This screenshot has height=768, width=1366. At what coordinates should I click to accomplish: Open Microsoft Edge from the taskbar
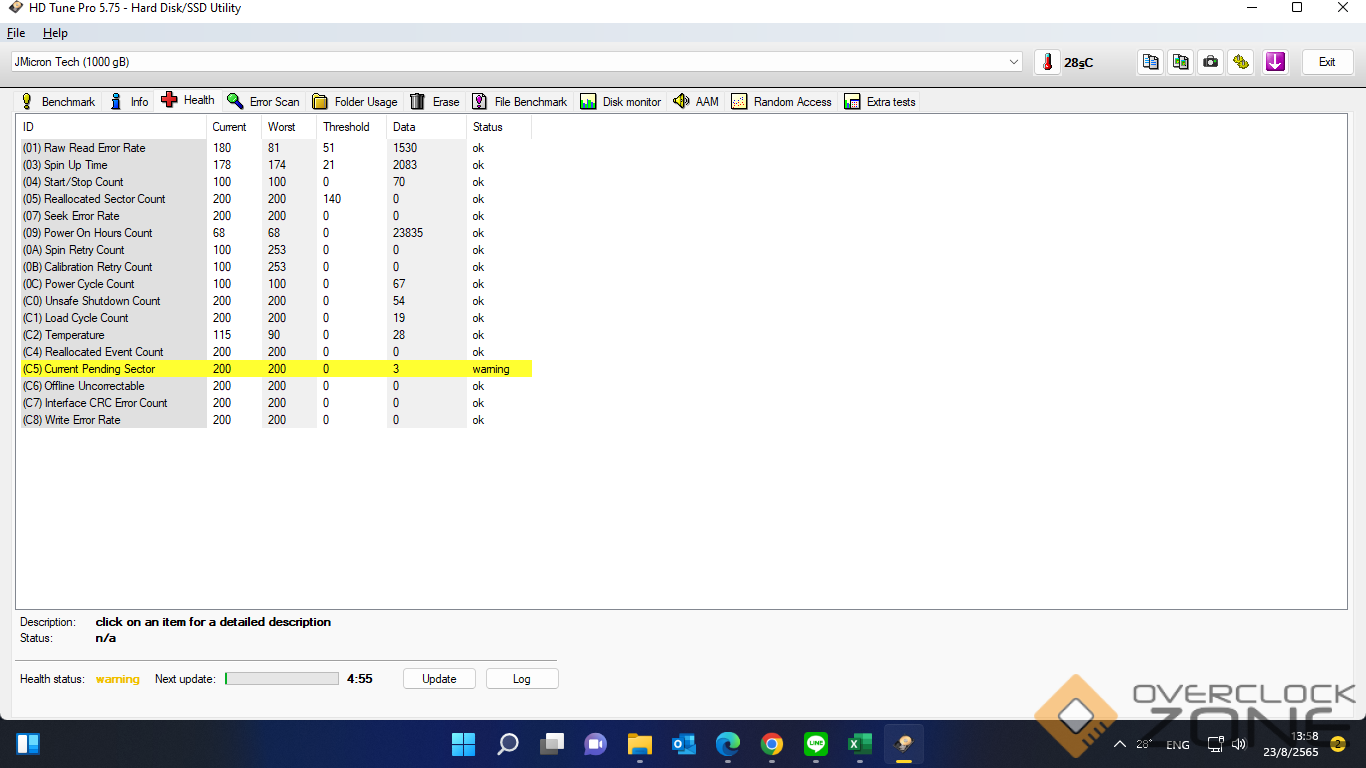pyautogui.click(x=727, y=744)
